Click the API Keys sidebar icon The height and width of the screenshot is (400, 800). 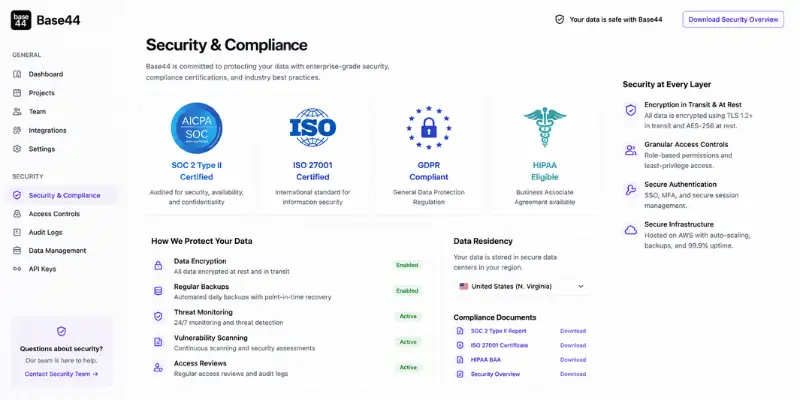click(x=17, y=269)
